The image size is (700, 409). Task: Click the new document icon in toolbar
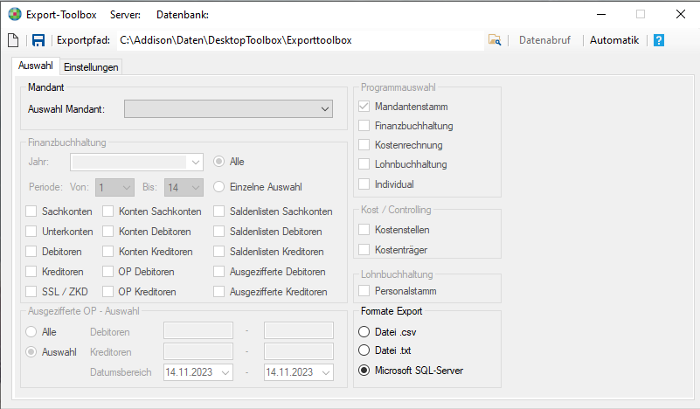[x=13, y=40]
